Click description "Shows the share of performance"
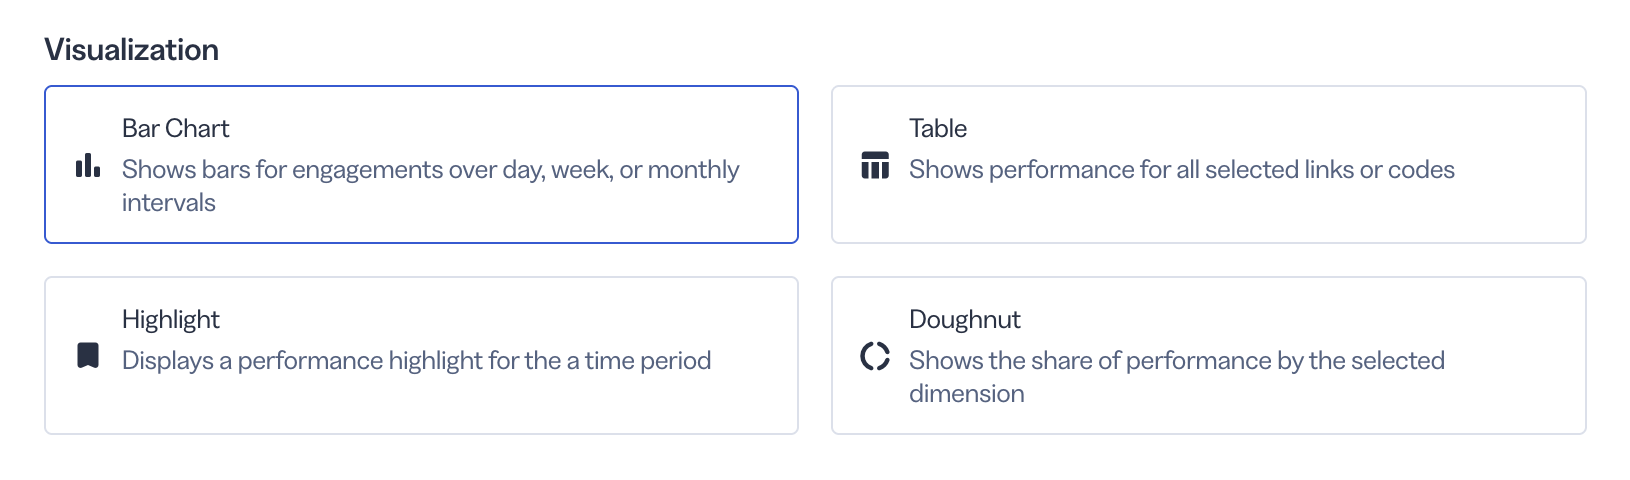The height and width of the screenshot is (480, 1630). [1177, 377]
